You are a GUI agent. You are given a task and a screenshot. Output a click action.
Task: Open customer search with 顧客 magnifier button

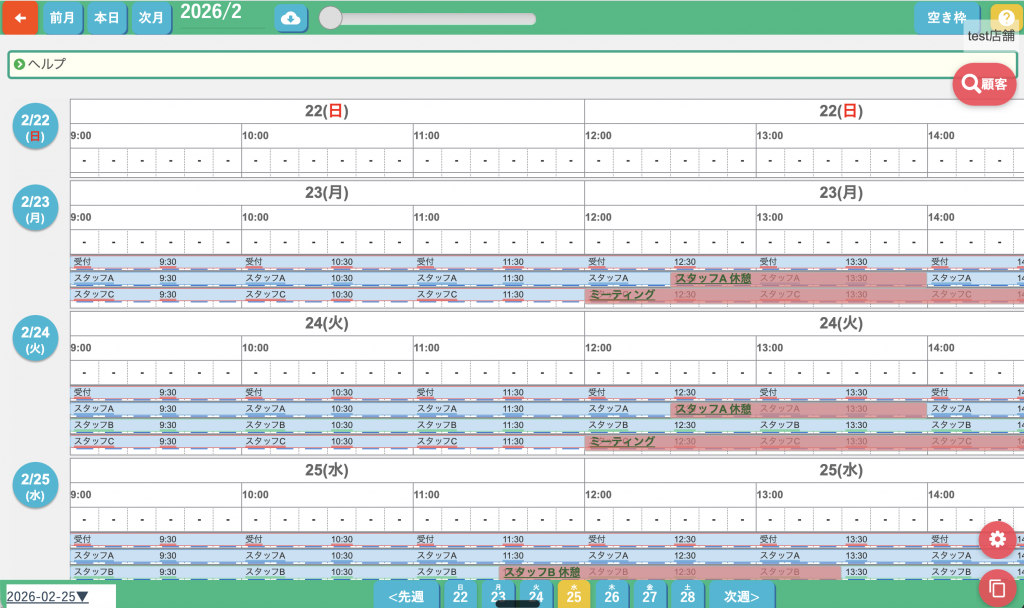[984, 84]
